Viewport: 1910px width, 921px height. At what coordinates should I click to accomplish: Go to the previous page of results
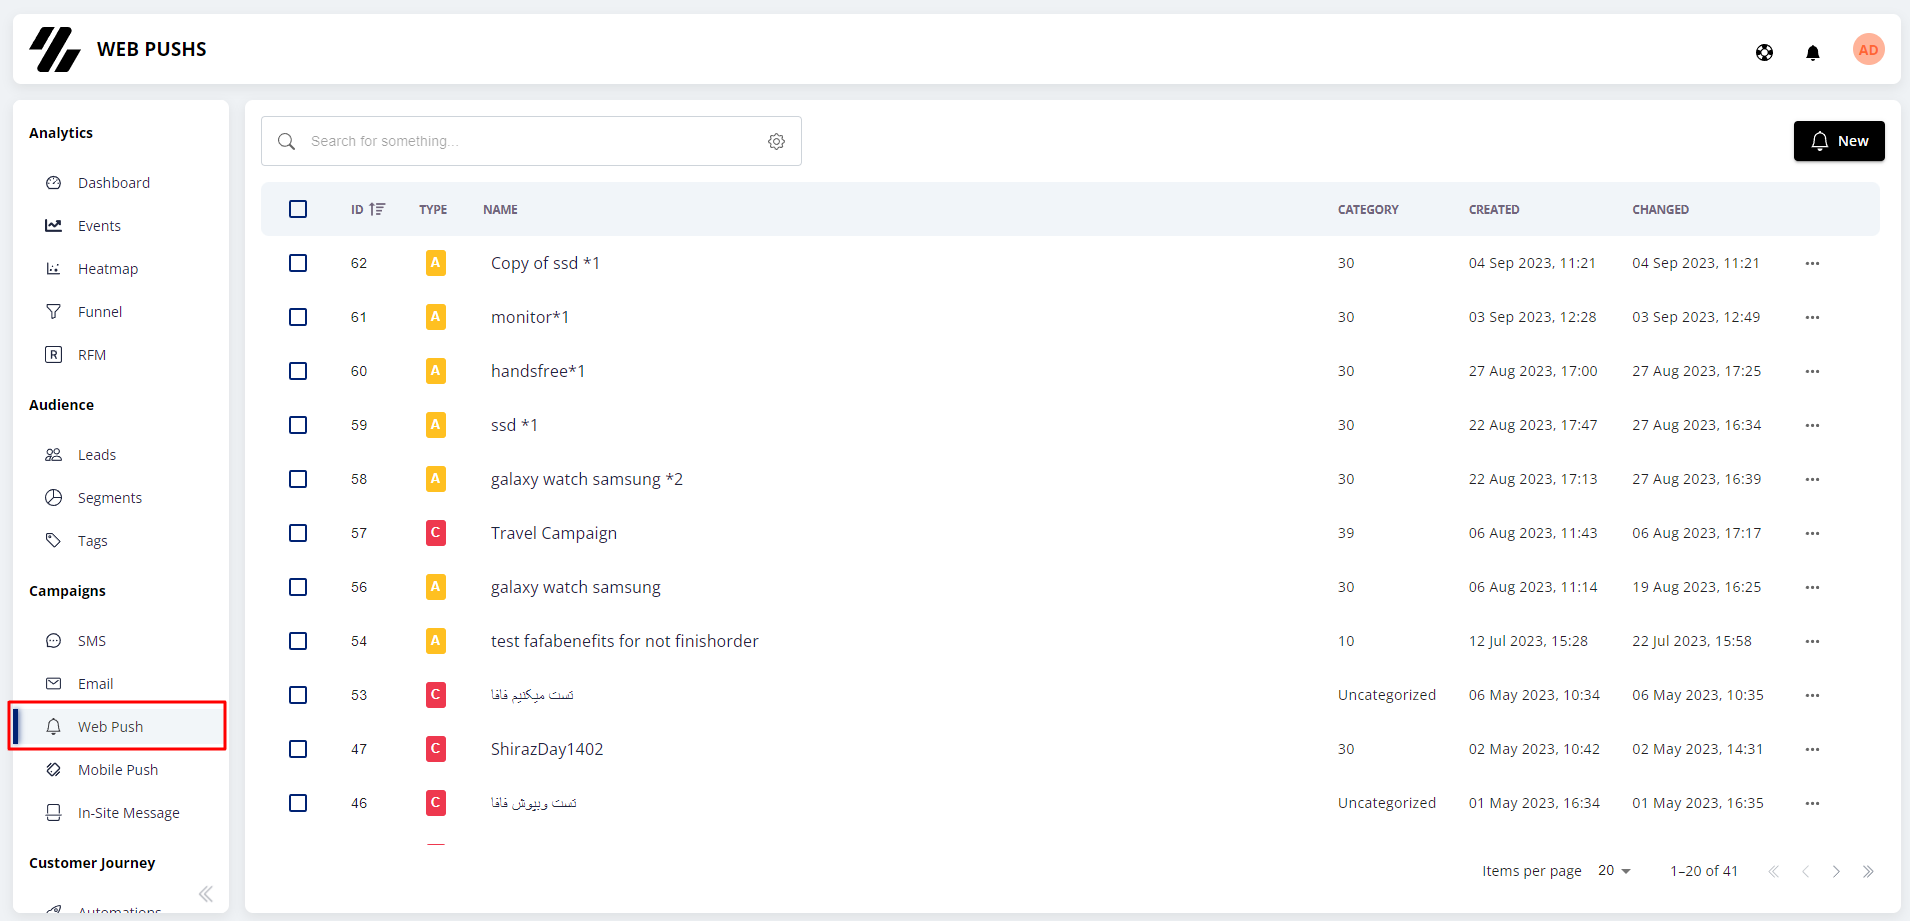tap(1805, 871)
